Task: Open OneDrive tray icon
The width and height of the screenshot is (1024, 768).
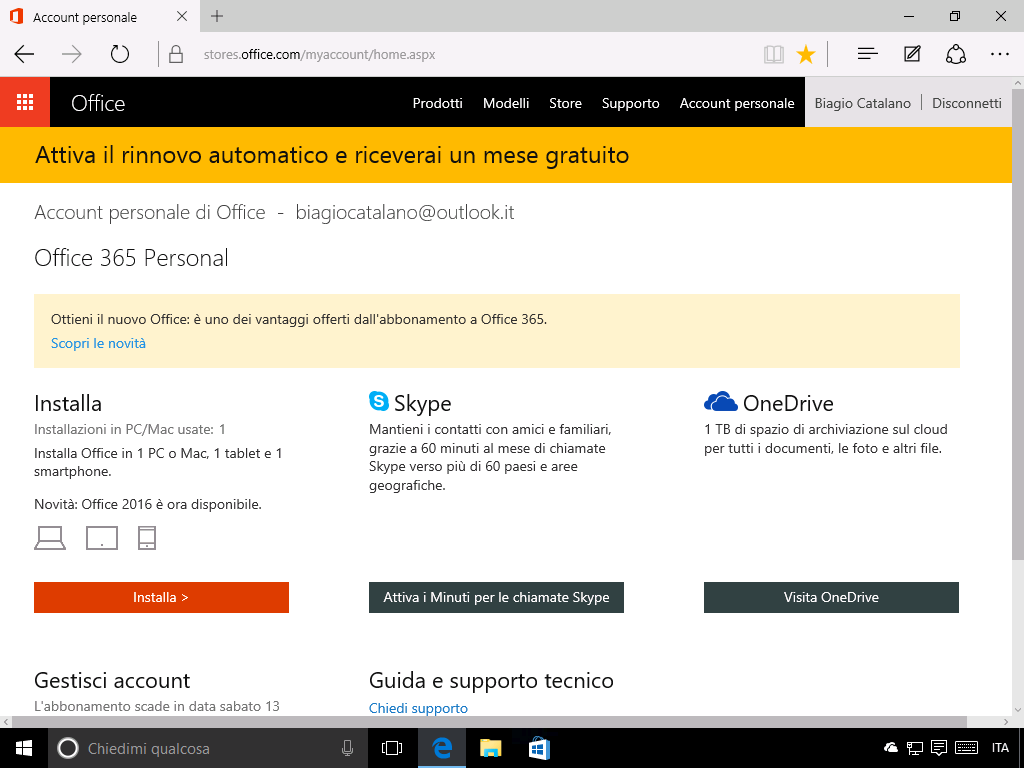Action: pyautogui.click(x=890, y=748)
